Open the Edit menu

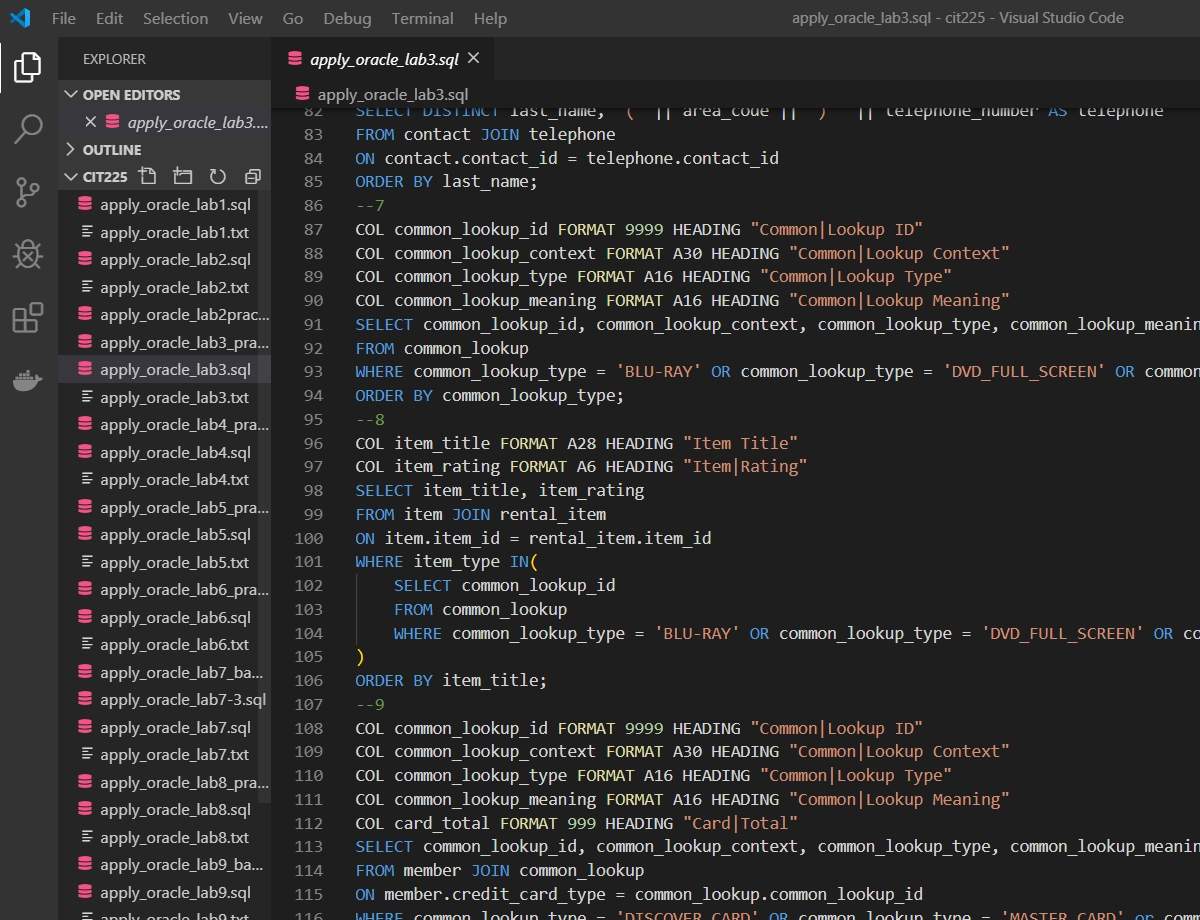point(110,18)
